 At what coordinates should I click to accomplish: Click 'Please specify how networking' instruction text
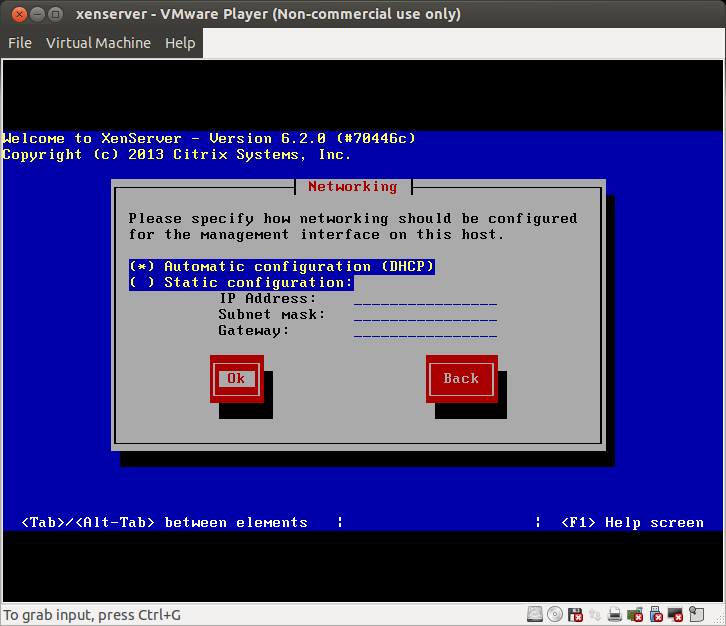pos(353,227)
